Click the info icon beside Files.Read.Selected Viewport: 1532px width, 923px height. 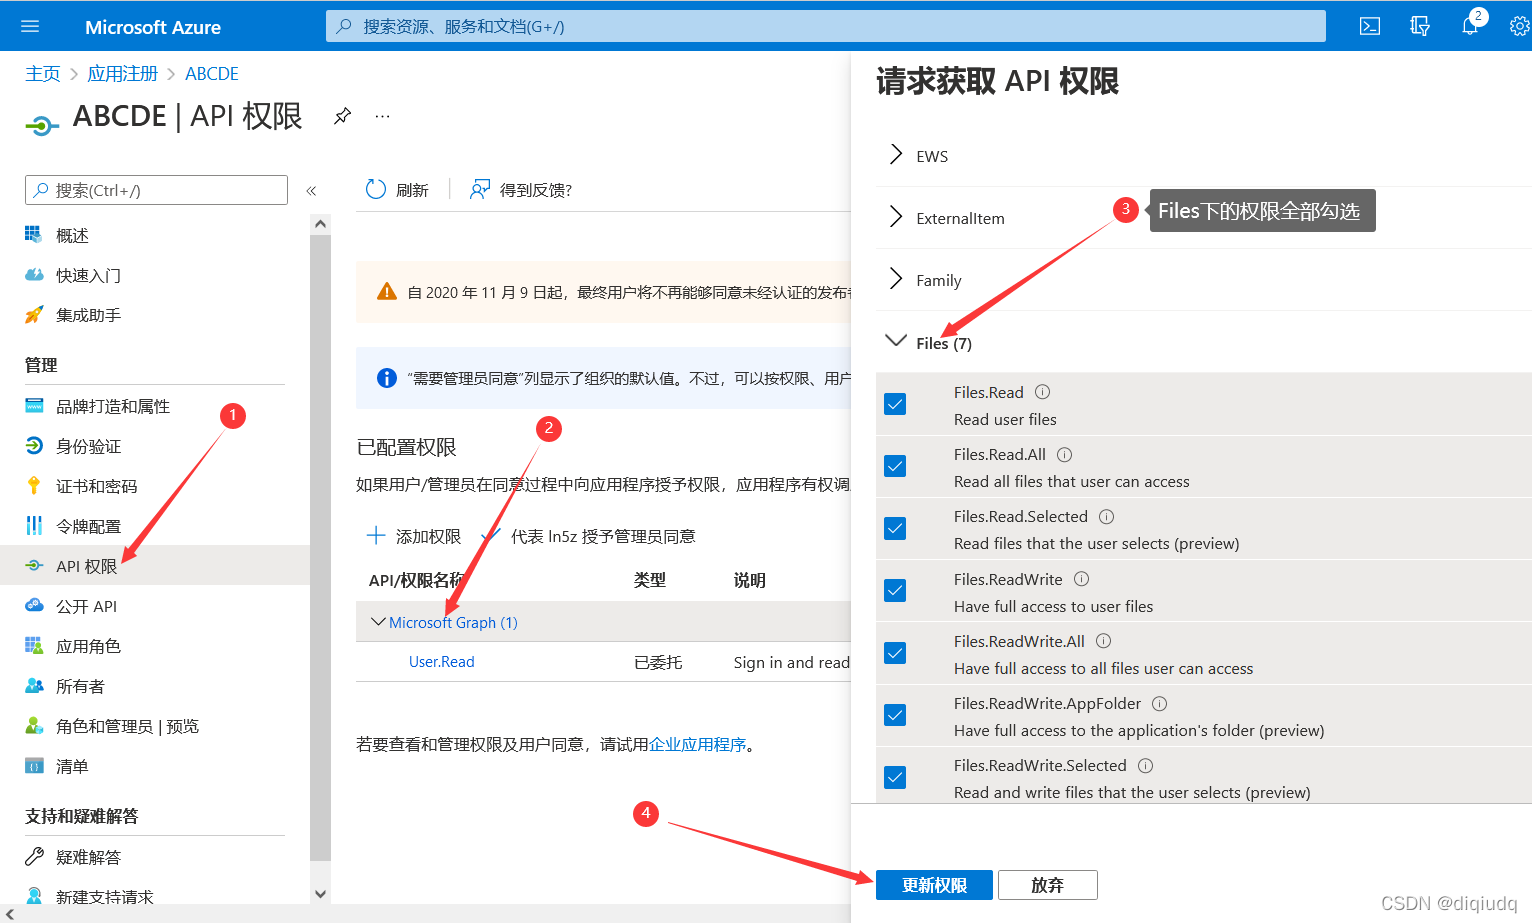1106,517
